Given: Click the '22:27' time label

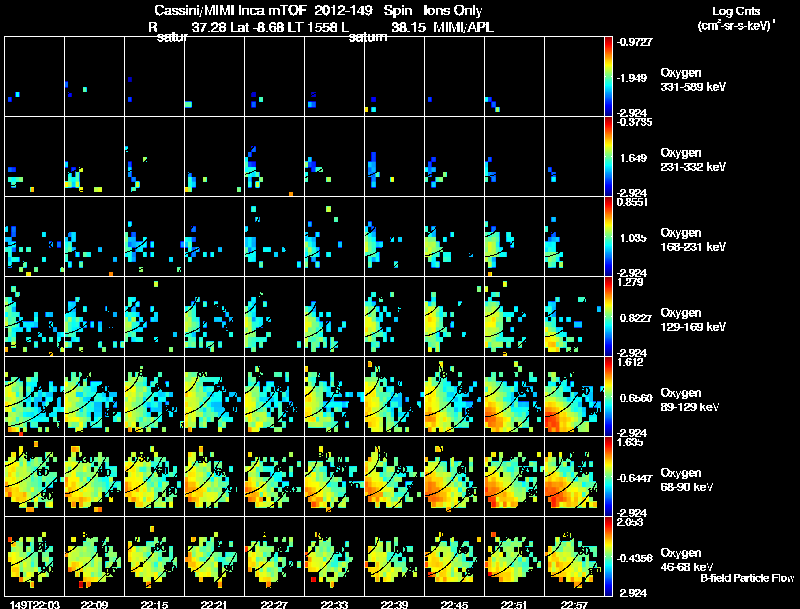Looking at the screenshot, I should 274,604.
